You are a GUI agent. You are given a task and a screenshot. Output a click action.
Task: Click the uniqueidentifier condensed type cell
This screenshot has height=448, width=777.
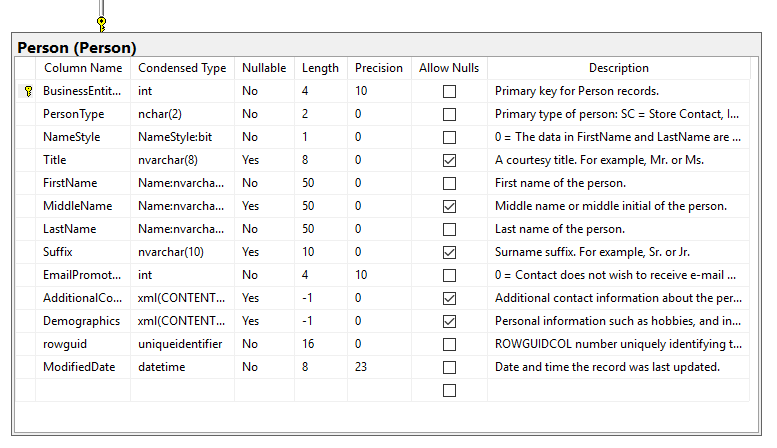coord(180,344)
